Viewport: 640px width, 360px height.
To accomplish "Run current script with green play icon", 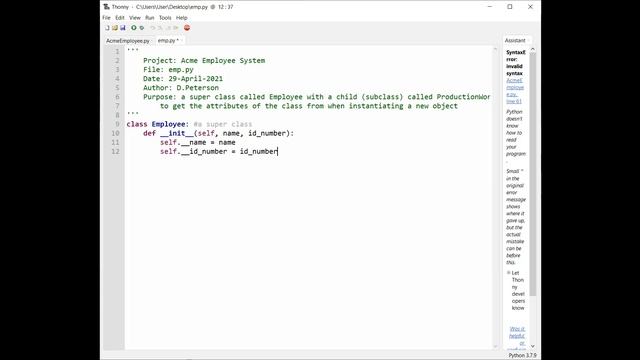I will 134,28.
